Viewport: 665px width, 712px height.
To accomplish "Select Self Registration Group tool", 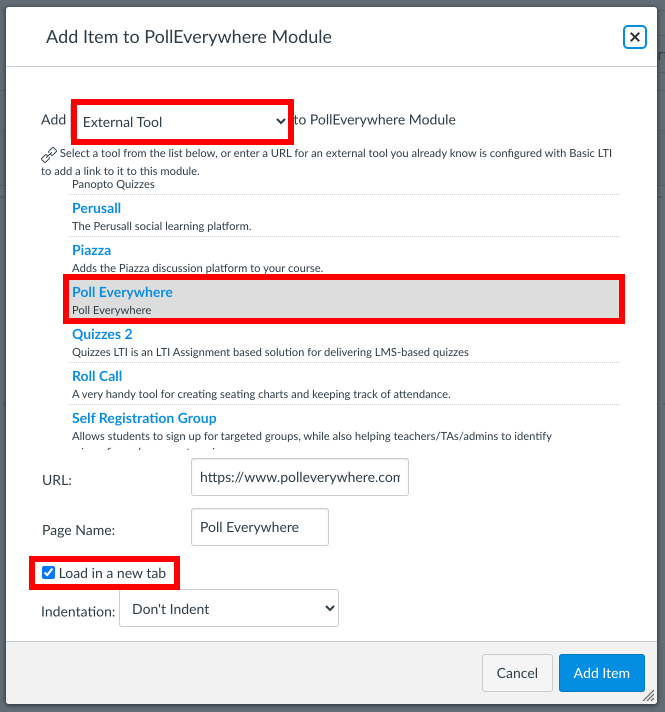I will point(144,418).
